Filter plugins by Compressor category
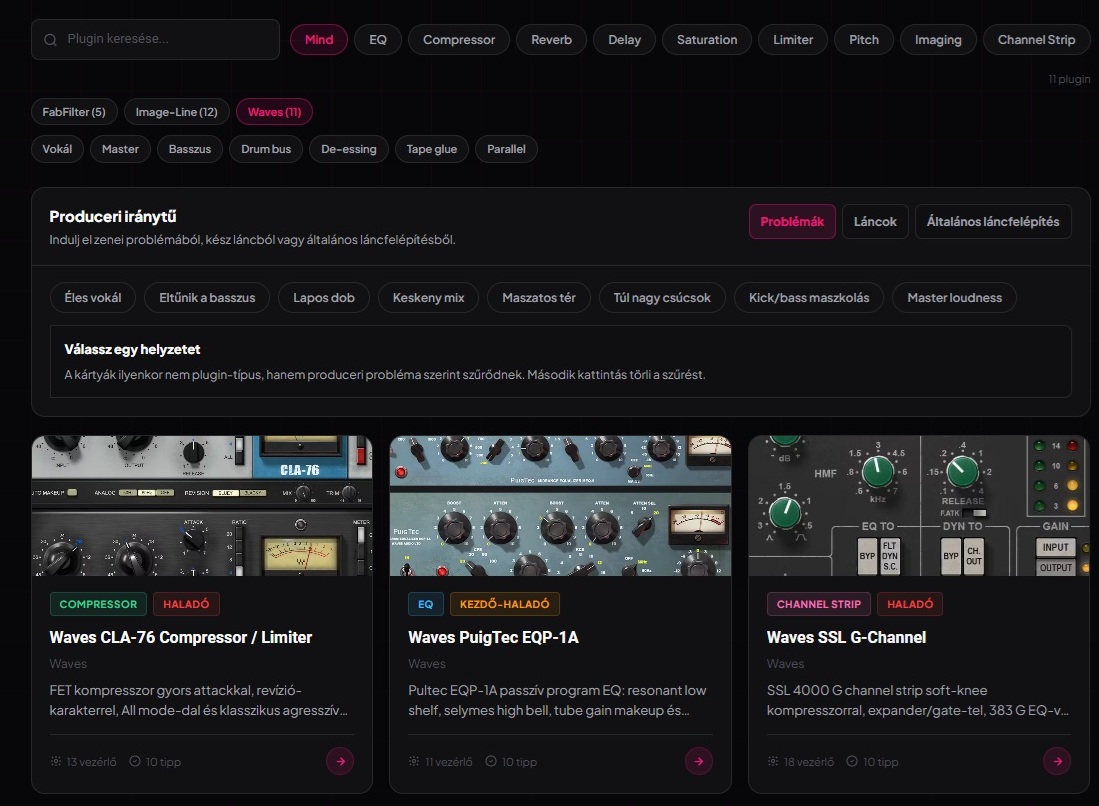This screenshot has height=806, width=1099. click(x=458, y=40)
